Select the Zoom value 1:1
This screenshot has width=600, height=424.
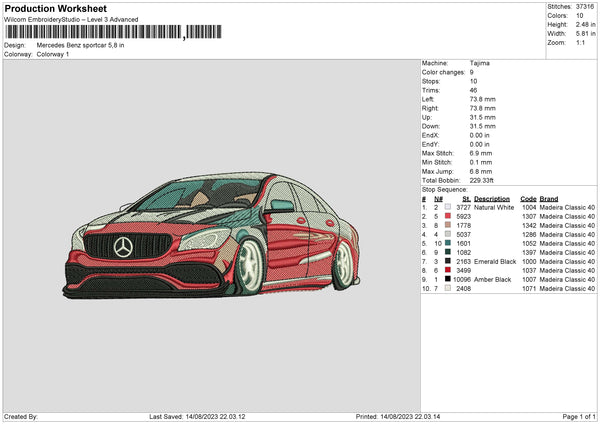(x=580, y=42)
